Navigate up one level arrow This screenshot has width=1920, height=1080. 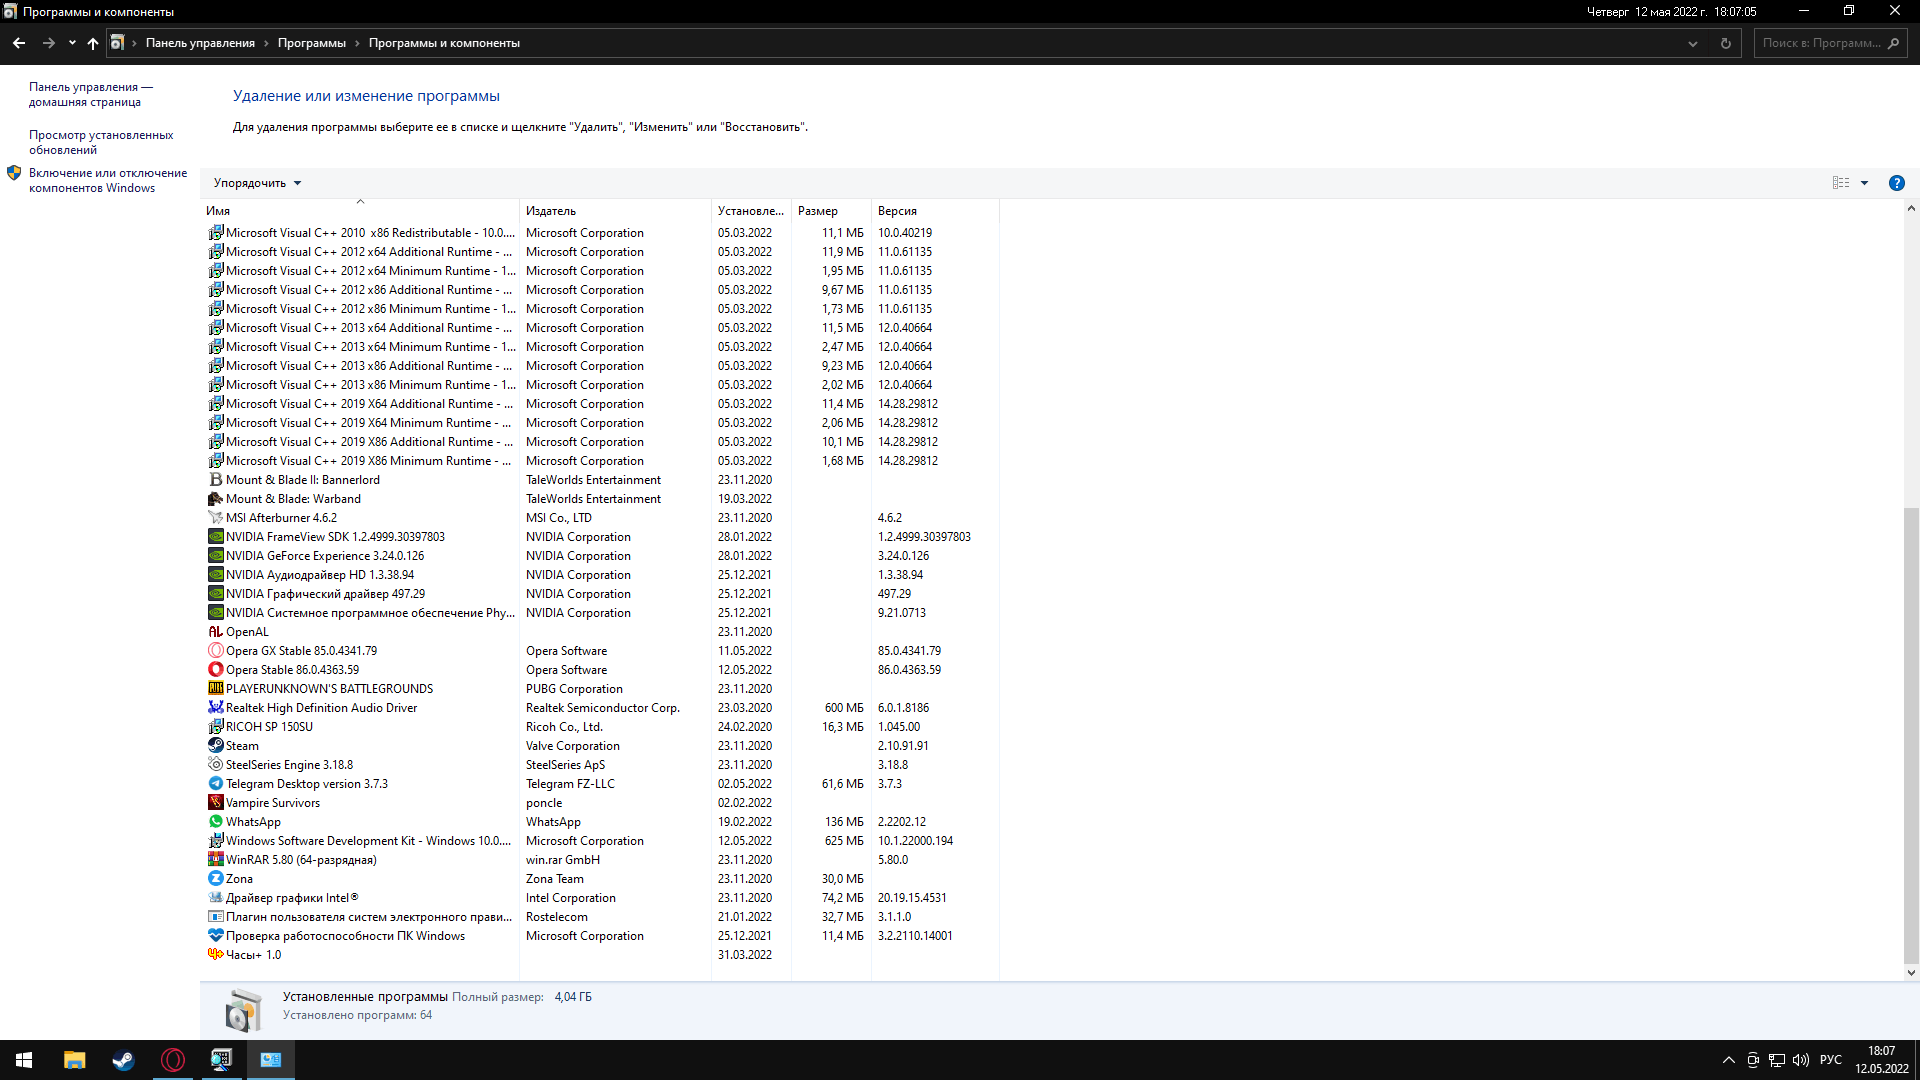point(93,43)
